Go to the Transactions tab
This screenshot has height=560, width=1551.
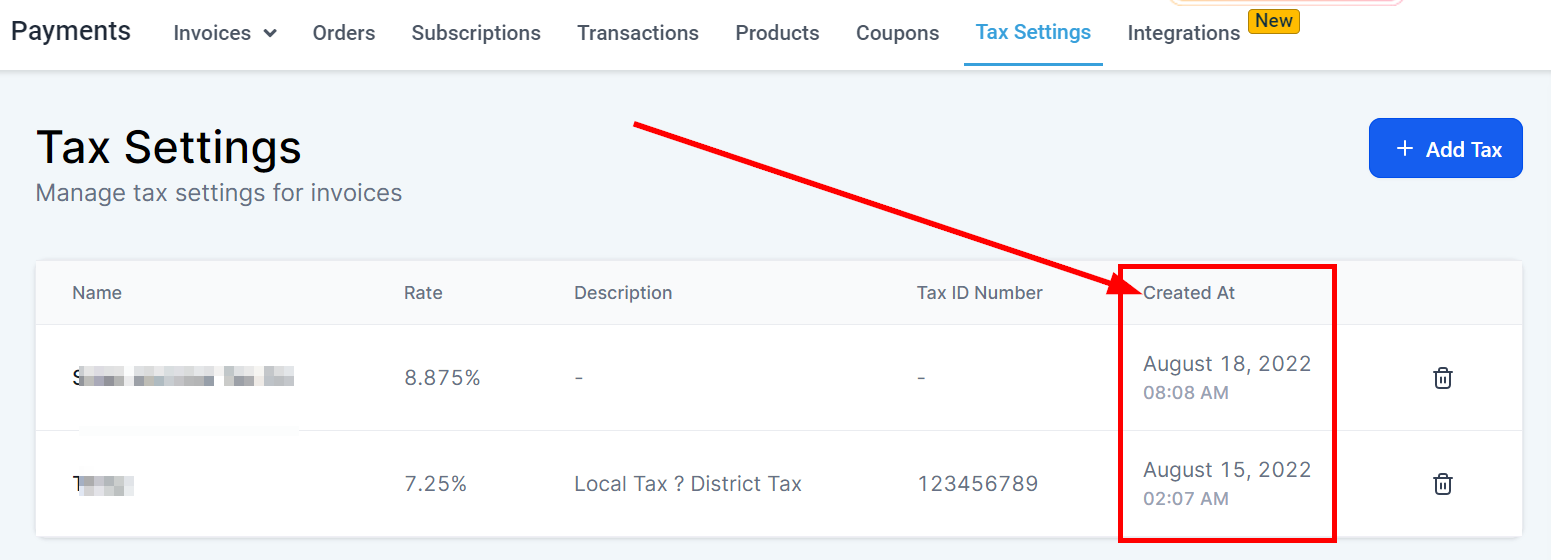pyautogui.click(x=638, y=33)
